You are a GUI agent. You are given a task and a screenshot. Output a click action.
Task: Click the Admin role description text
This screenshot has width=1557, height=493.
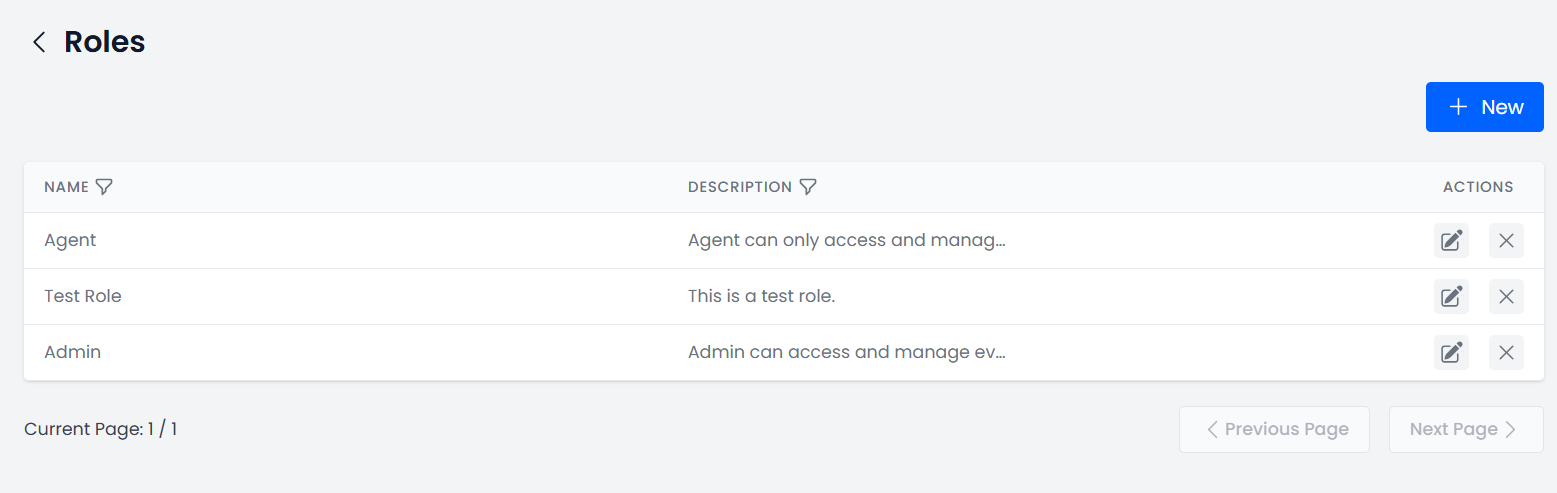pyautogui.click(x=846, y=353)
